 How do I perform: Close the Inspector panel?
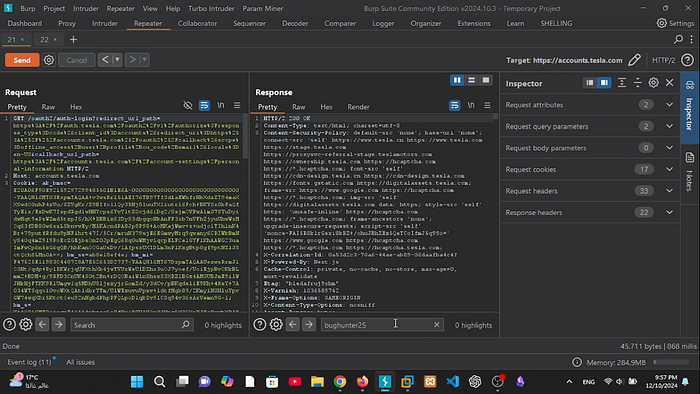point(670,83)
